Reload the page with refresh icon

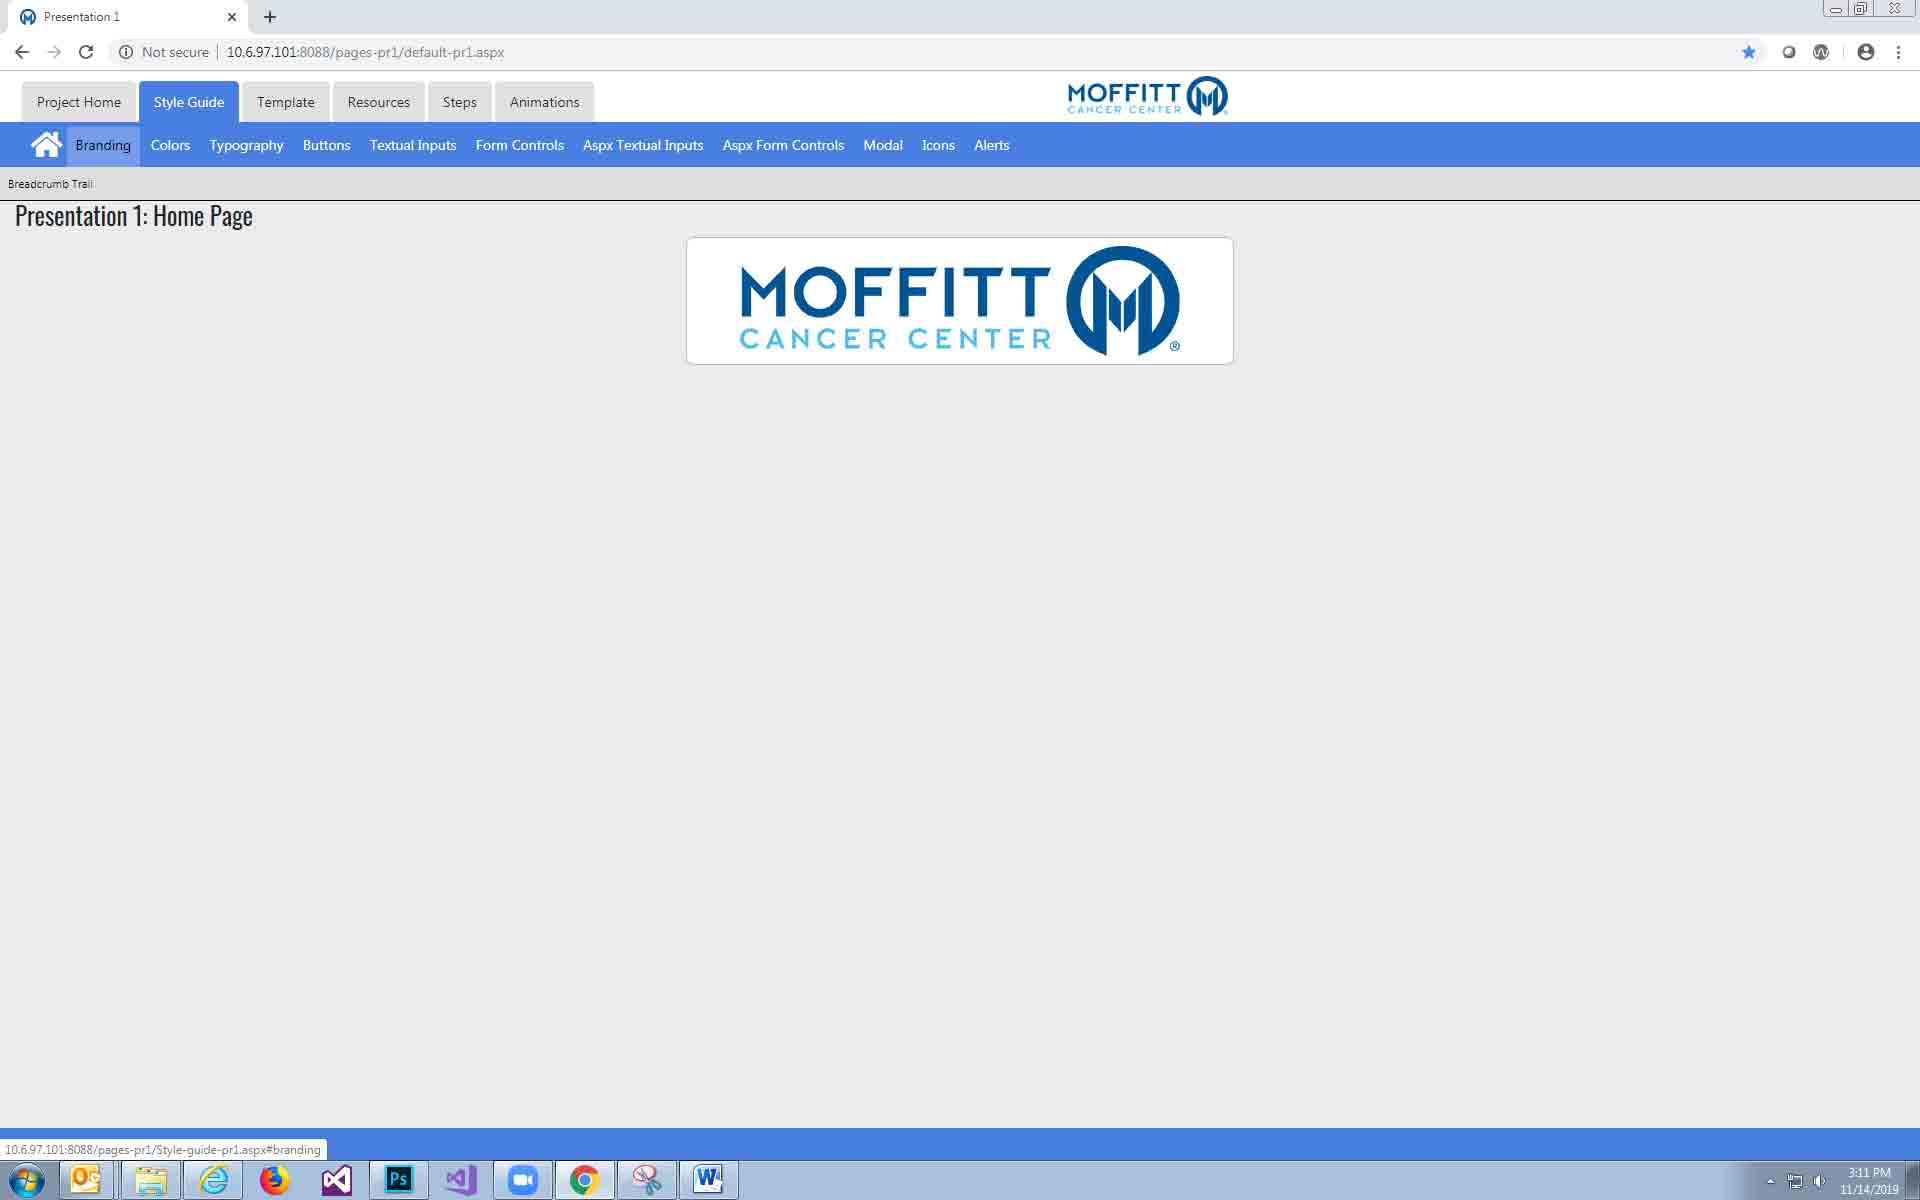click(x=86, y=52)
